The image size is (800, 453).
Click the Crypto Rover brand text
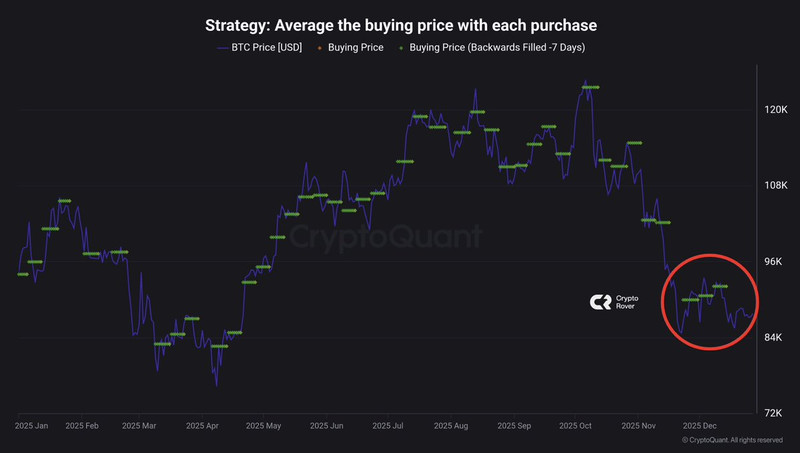click(x=627, y=303)
